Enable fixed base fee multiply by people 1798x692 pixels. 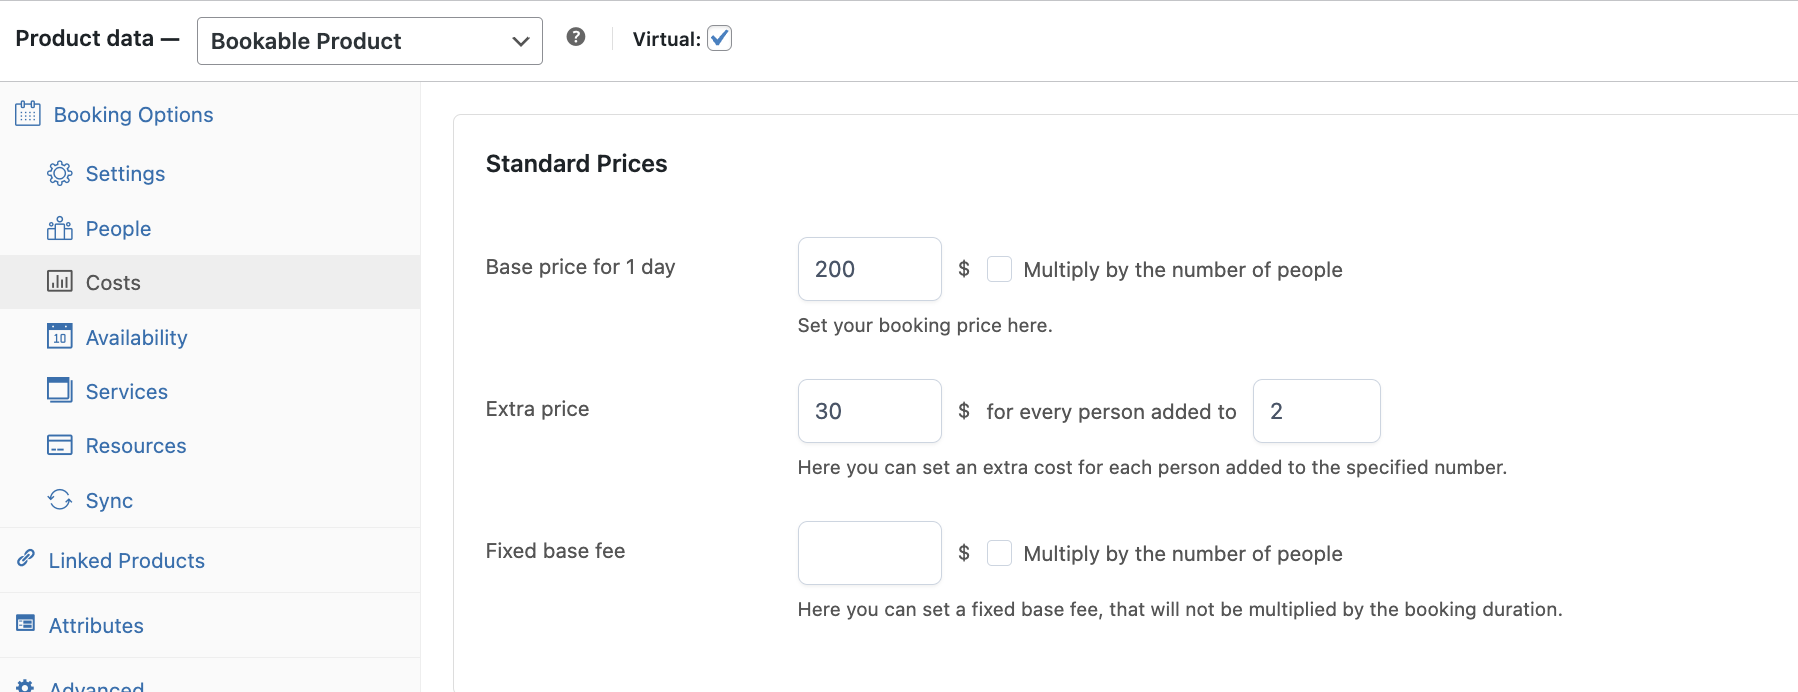999,553
